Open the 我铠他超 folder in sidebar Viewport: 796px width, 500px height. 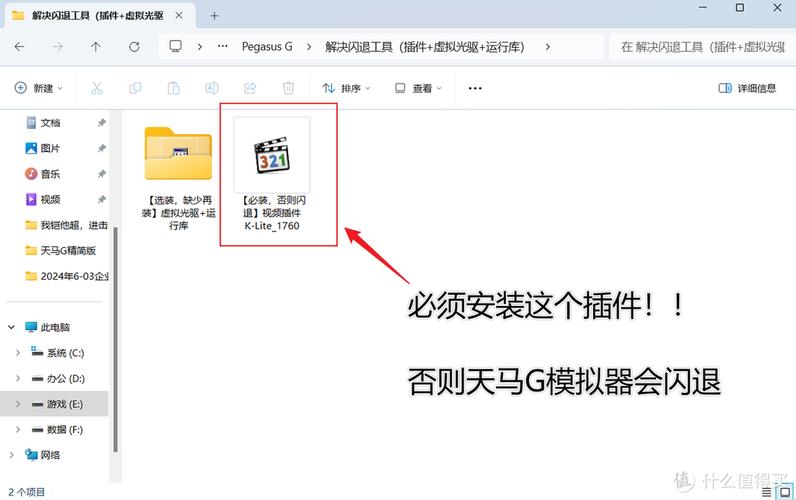(66, 225)
